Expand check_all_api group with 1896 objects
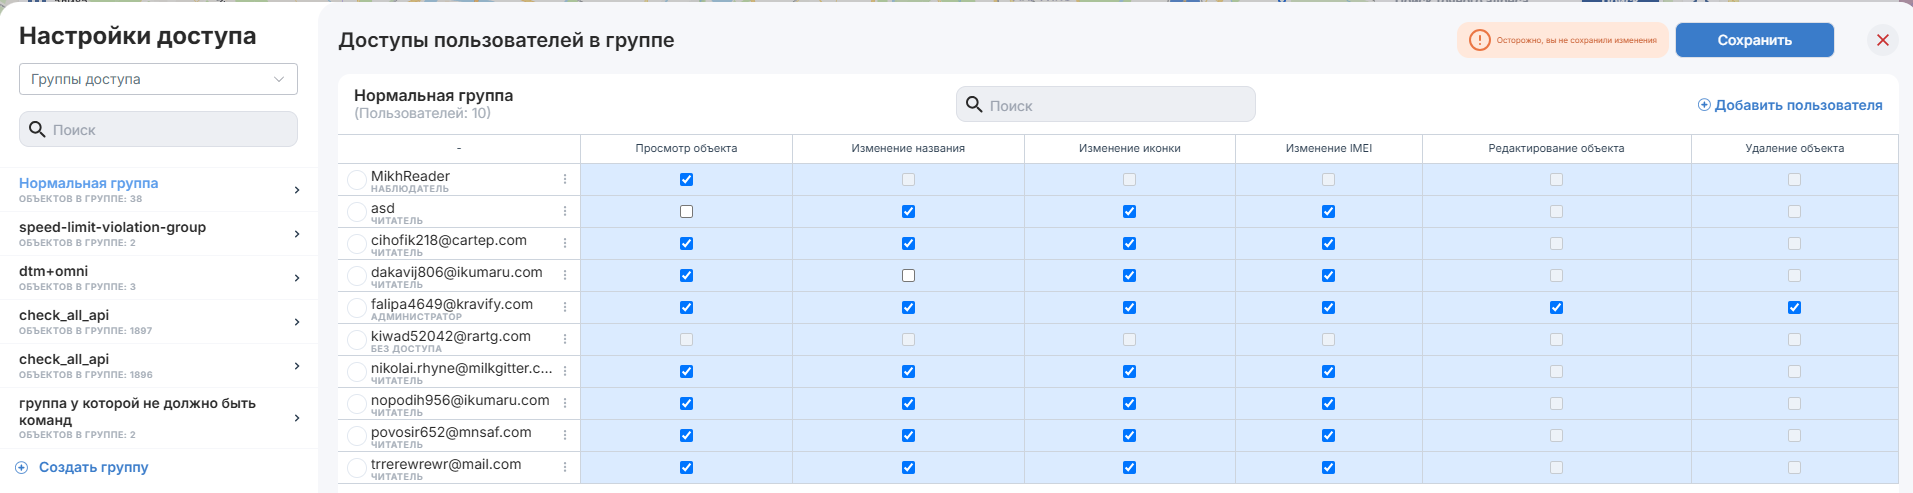The width and height of the screenshot is (1913, 493). [297, 366]
